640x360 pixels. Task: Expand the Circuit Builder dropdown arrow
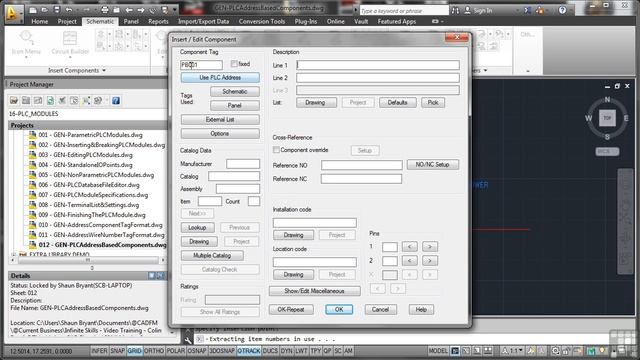click(x=70, y=57)
